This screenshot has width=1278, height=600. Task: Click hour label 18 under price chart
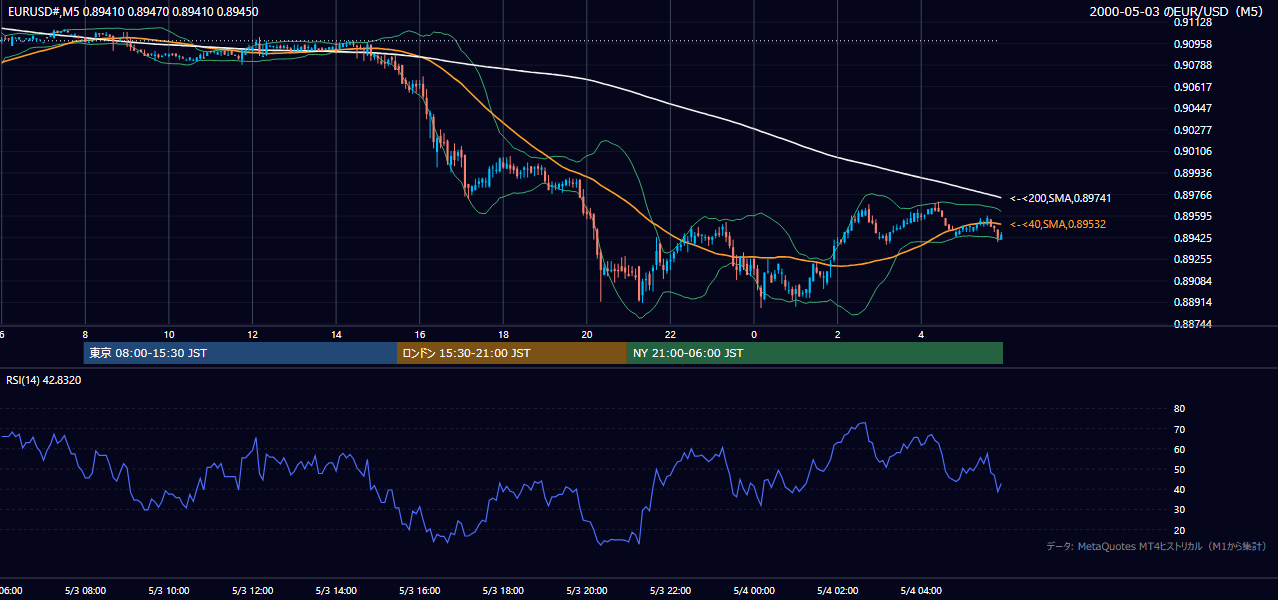503,334
